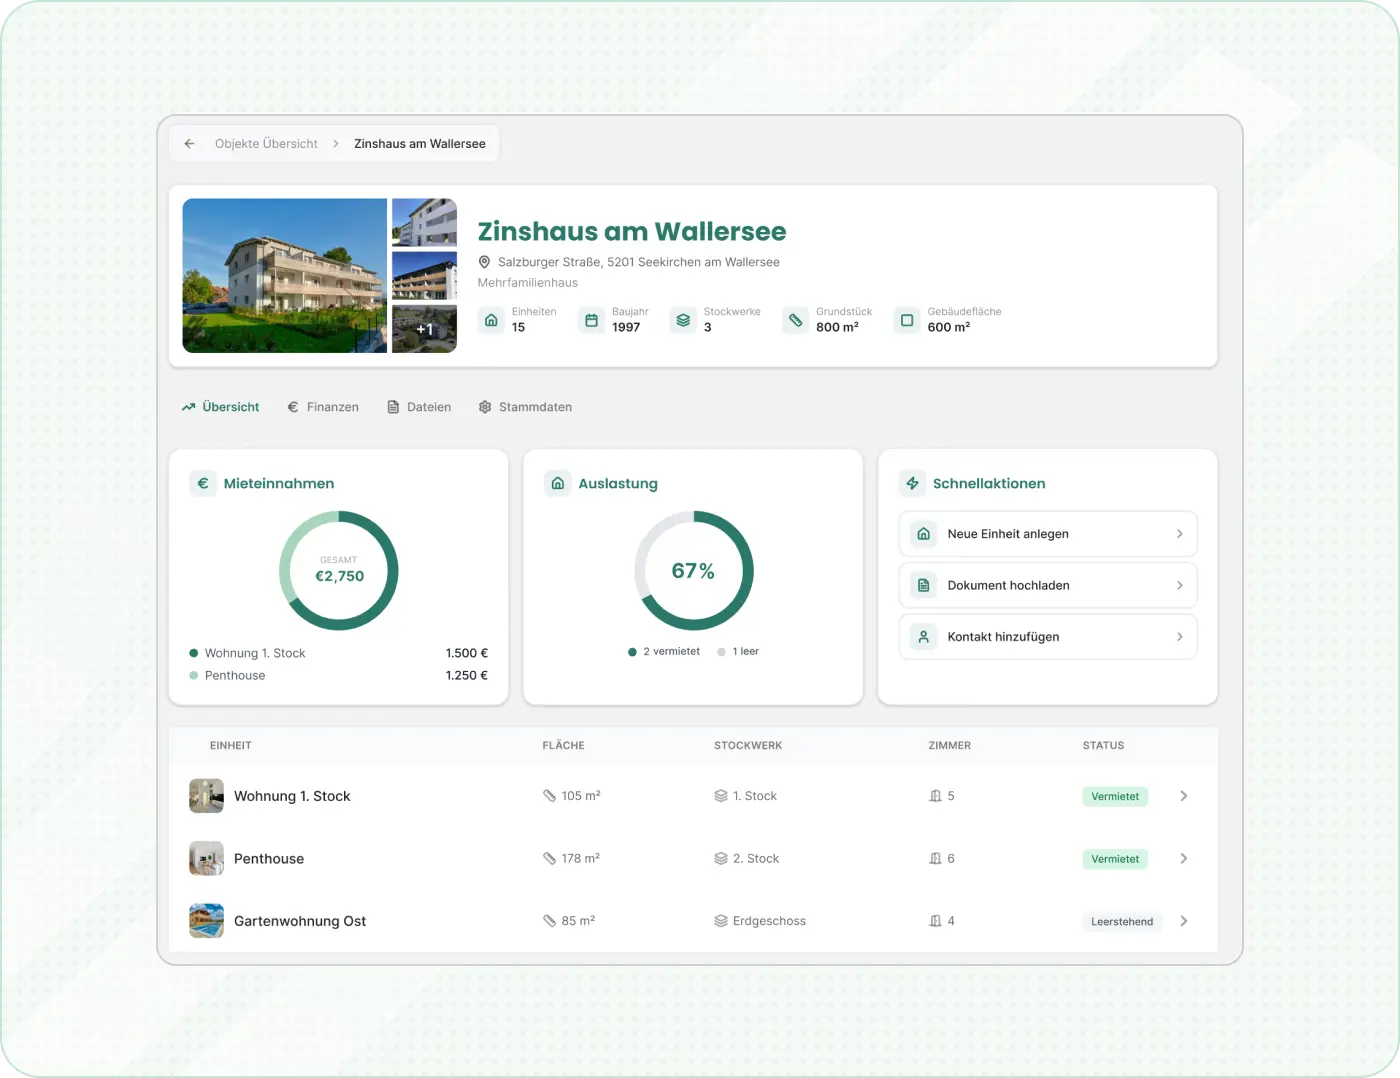Click the back arrow in the breadcrumb
The width and height of the screenshot is (1400, 1078).
coord(189,144)
